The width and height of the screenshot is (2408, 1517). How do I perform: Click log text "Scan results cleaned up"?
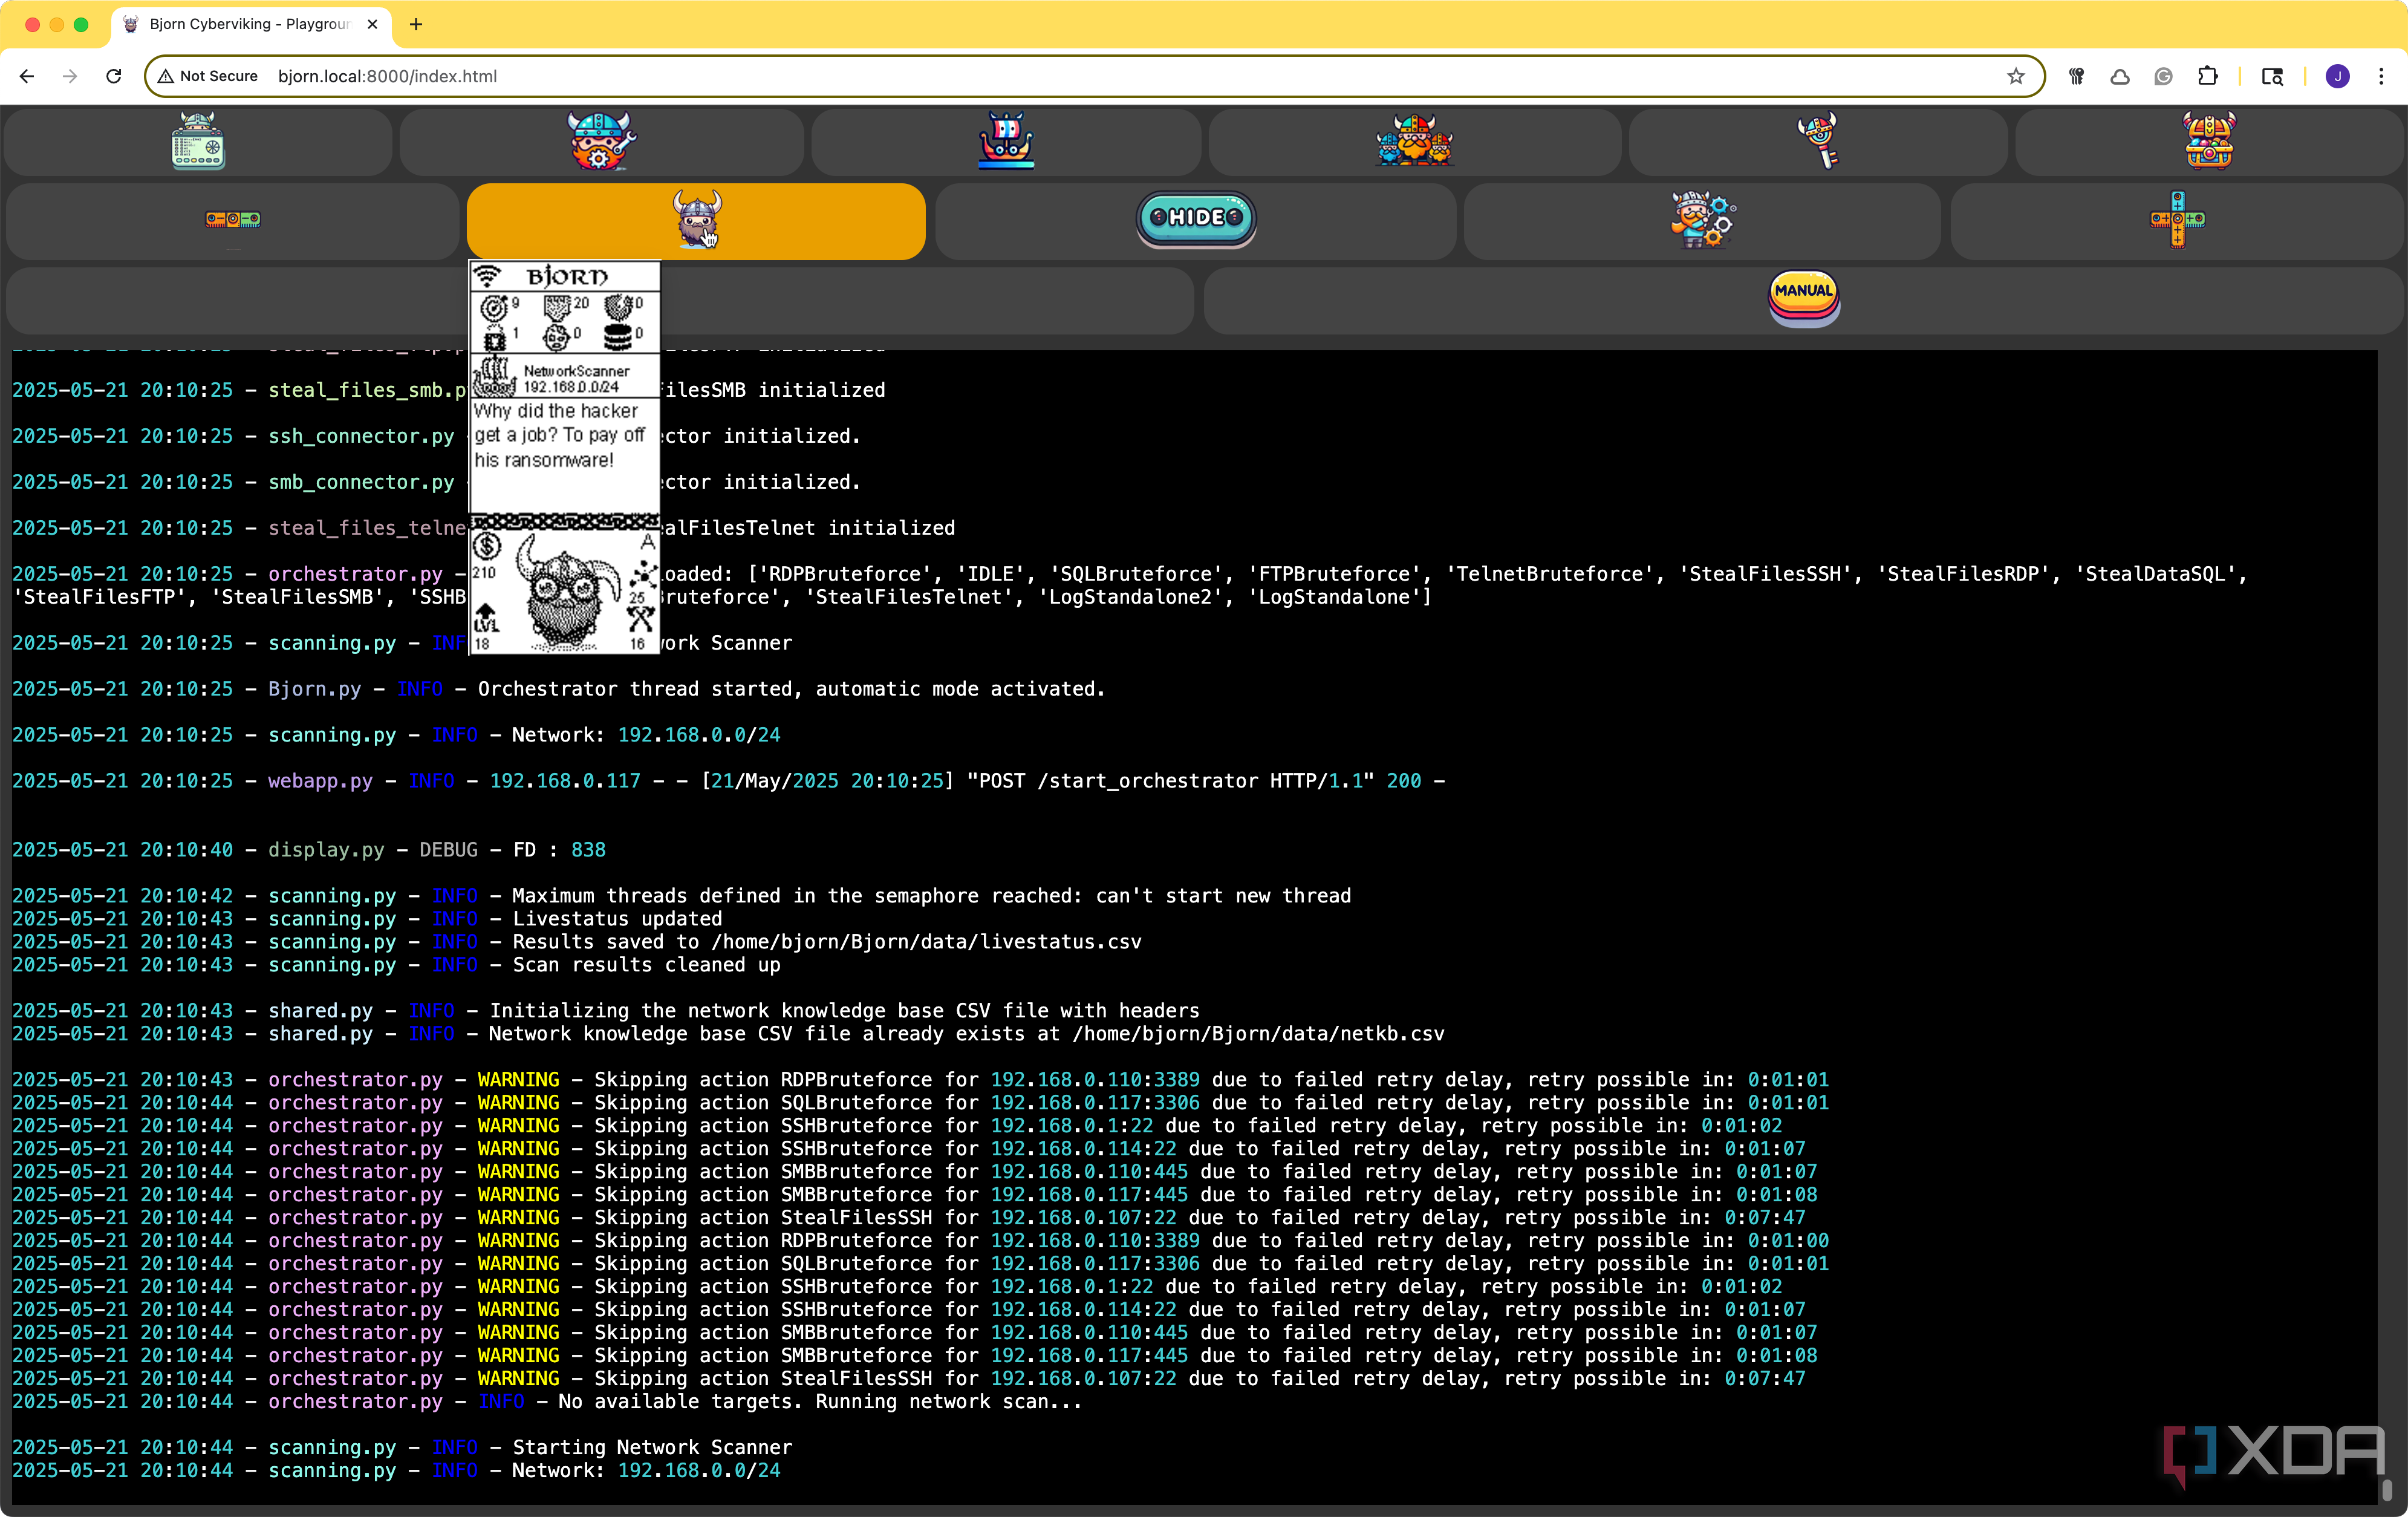pyautogui.click(x=646, y=965)
